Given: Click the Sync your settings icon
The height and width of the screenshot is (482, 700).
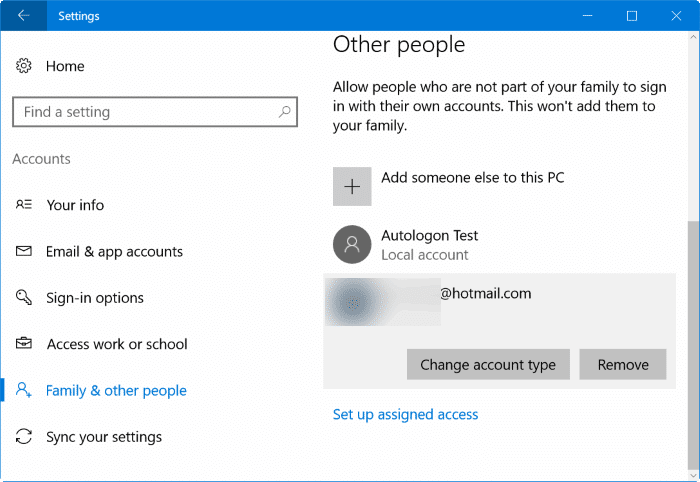Looking at the screenshot, I should pyautogui.click(x=24, y=437).
